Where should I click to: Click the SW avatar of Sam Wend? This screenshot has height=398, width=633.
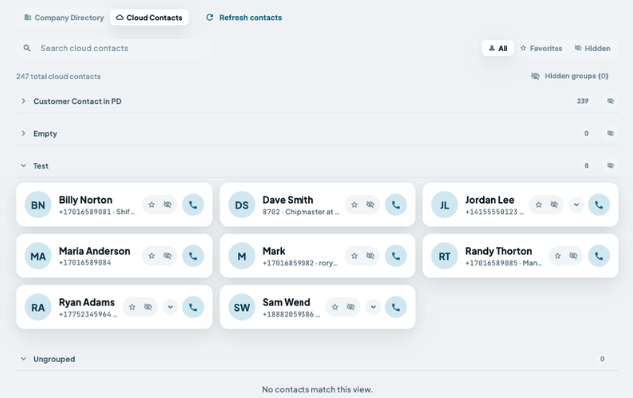pos(241,307)
